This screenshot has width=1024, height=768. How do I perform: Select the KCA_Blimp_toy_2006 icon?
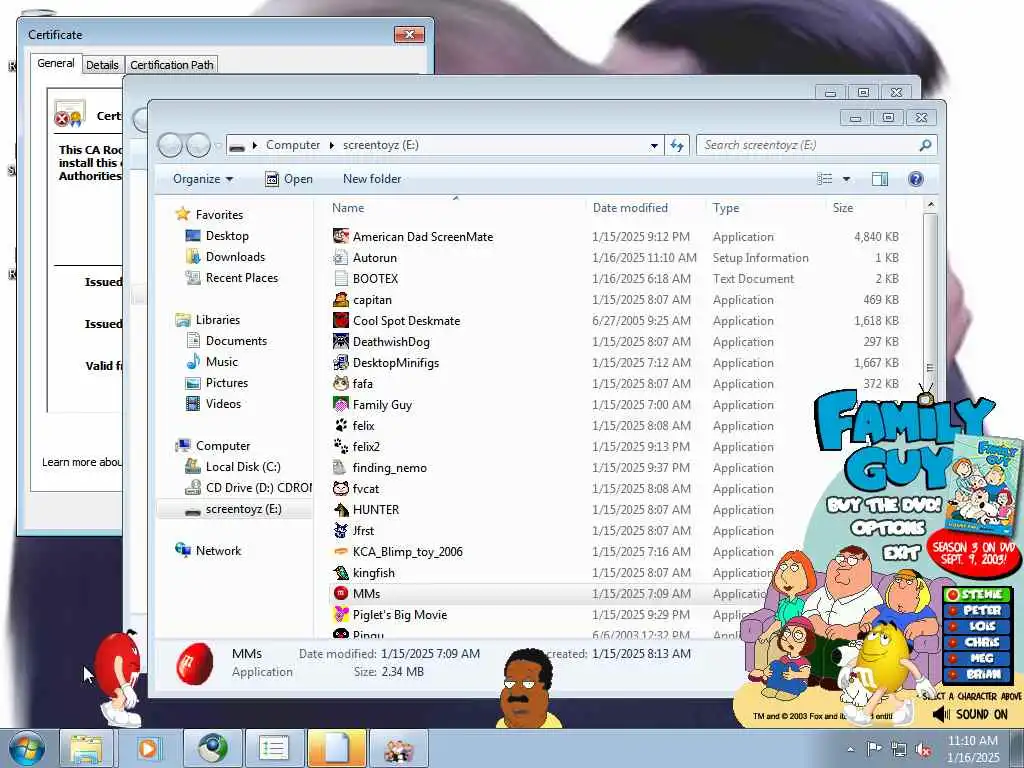point(340,552)
